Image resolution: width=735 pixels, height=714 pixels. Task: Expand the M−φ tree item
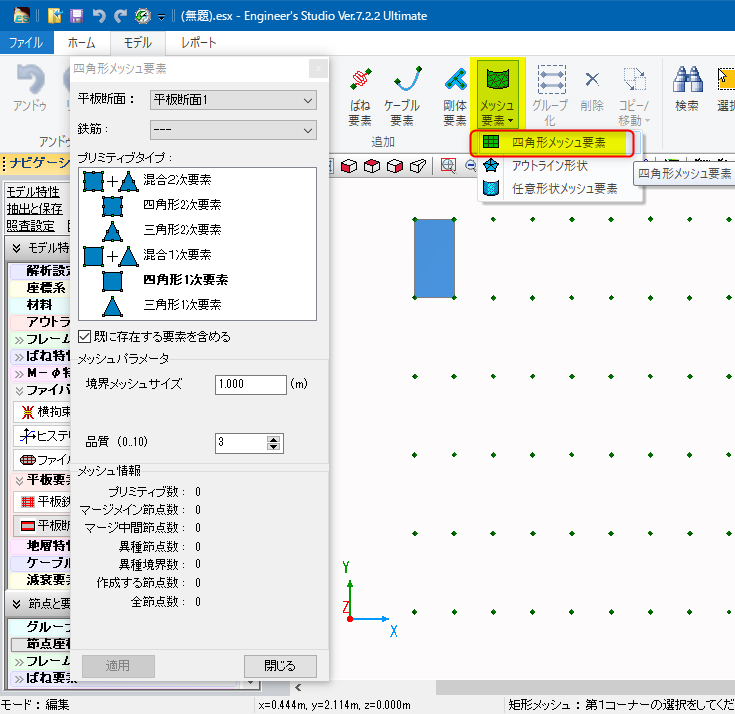[19, 374]
